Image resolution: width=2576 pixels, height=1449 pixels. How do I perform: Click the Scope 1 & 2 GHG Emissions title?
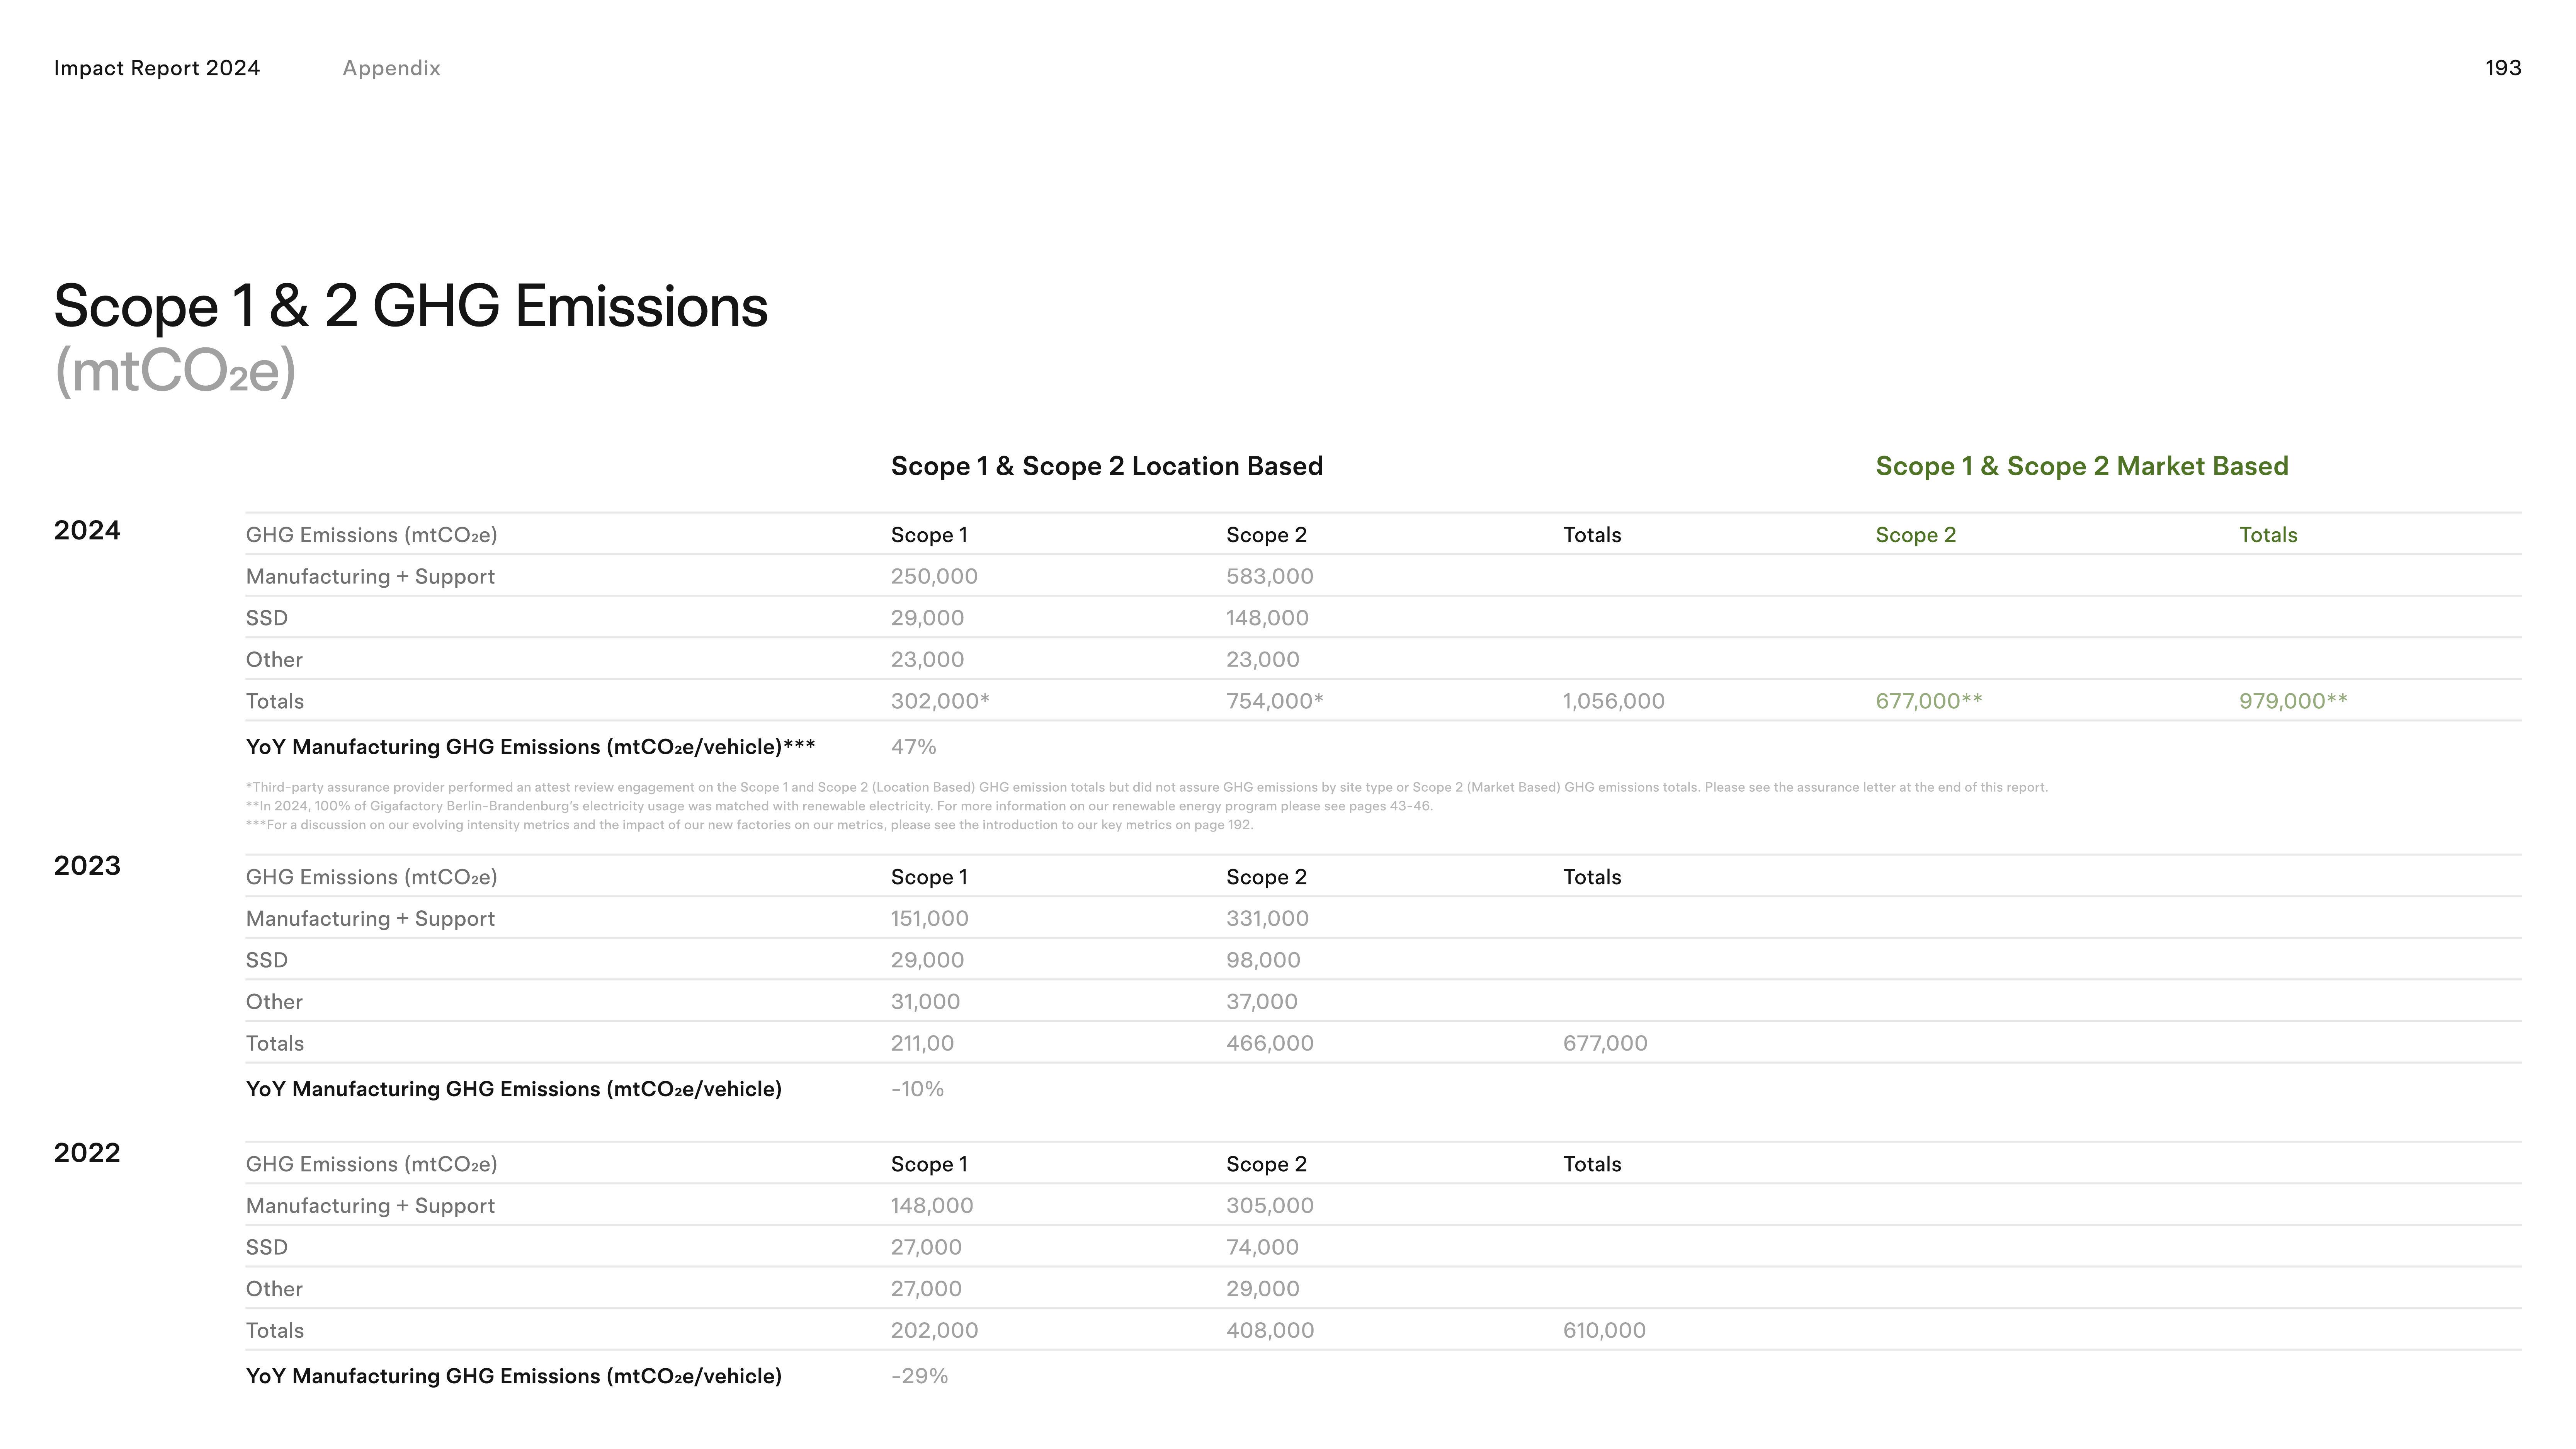pyautogui.click(x=410, y=306)
